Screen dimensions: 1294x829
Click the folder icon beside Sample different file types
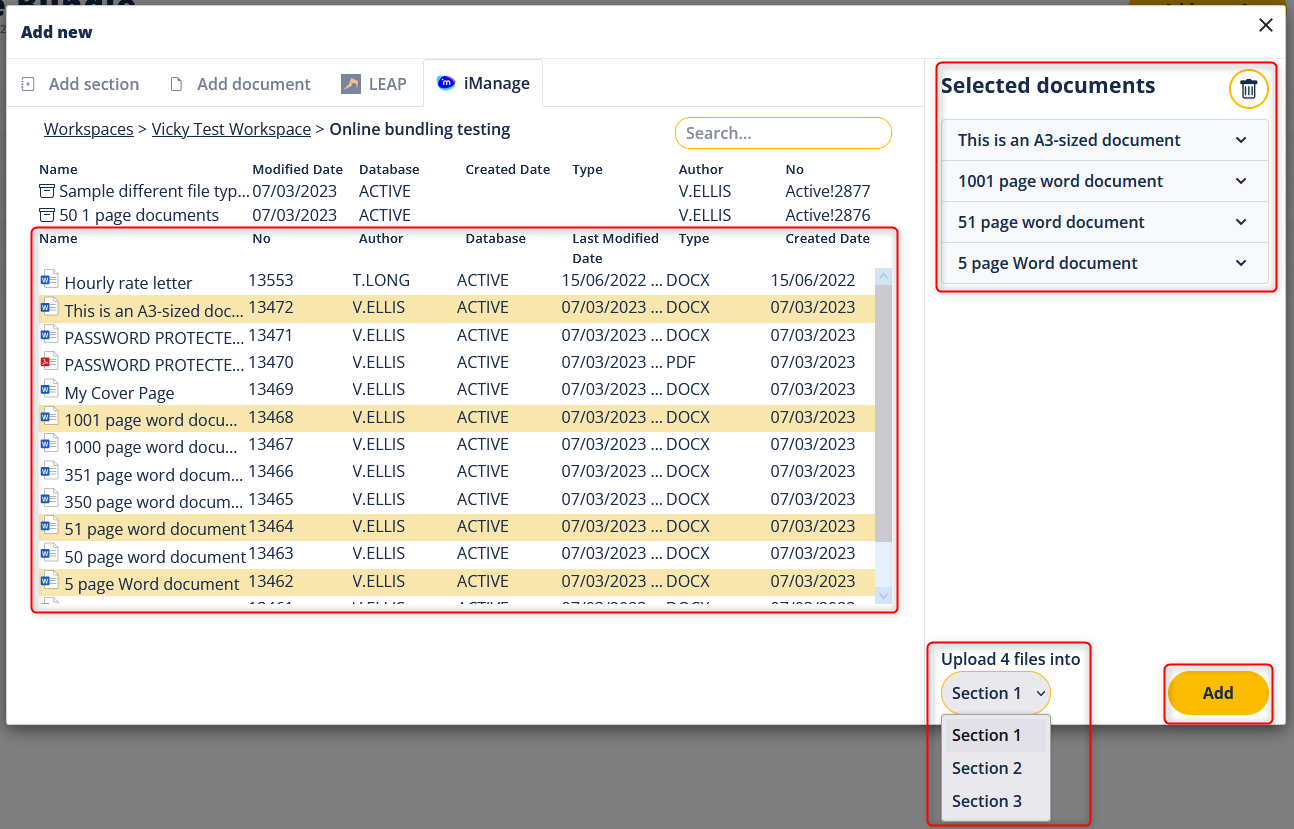[47, 190]
